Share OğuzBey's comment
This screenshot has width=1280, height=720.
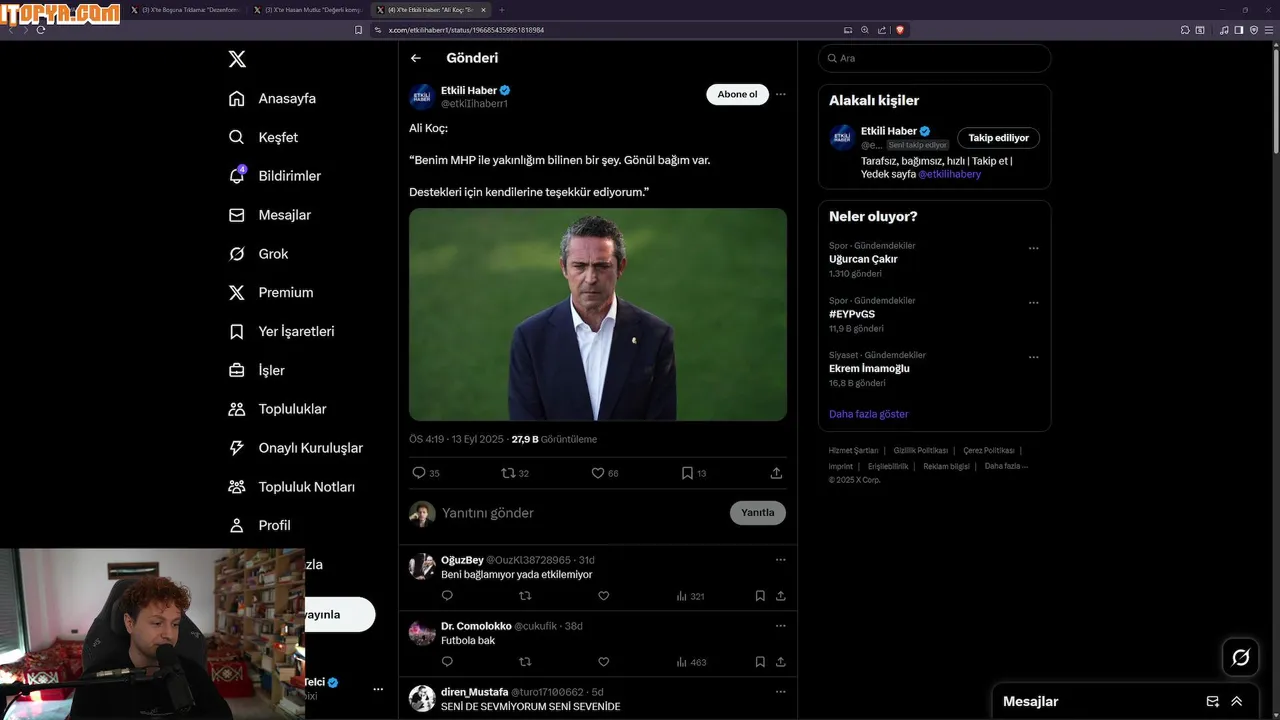780,596
